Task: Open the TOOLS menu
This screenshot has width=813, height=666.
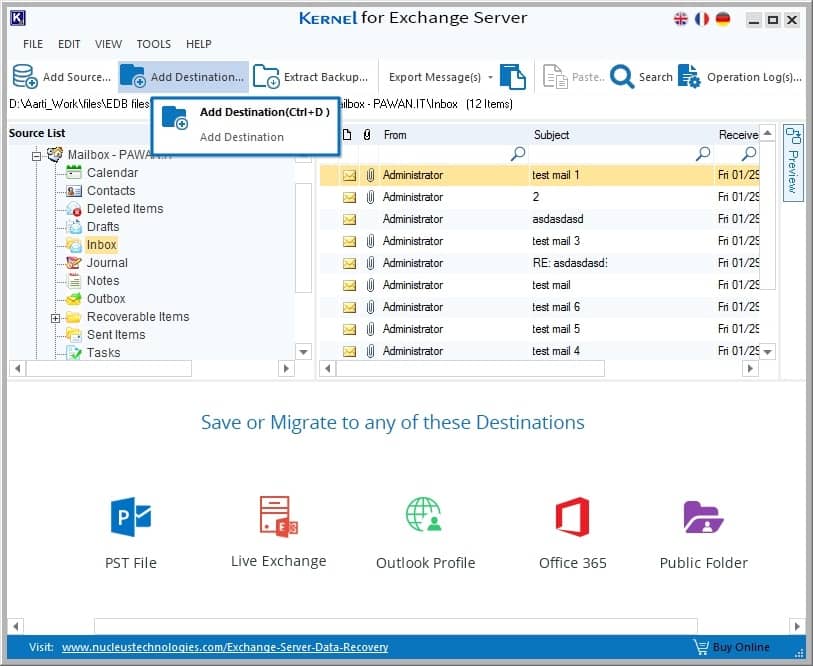Action: (153, 44)
